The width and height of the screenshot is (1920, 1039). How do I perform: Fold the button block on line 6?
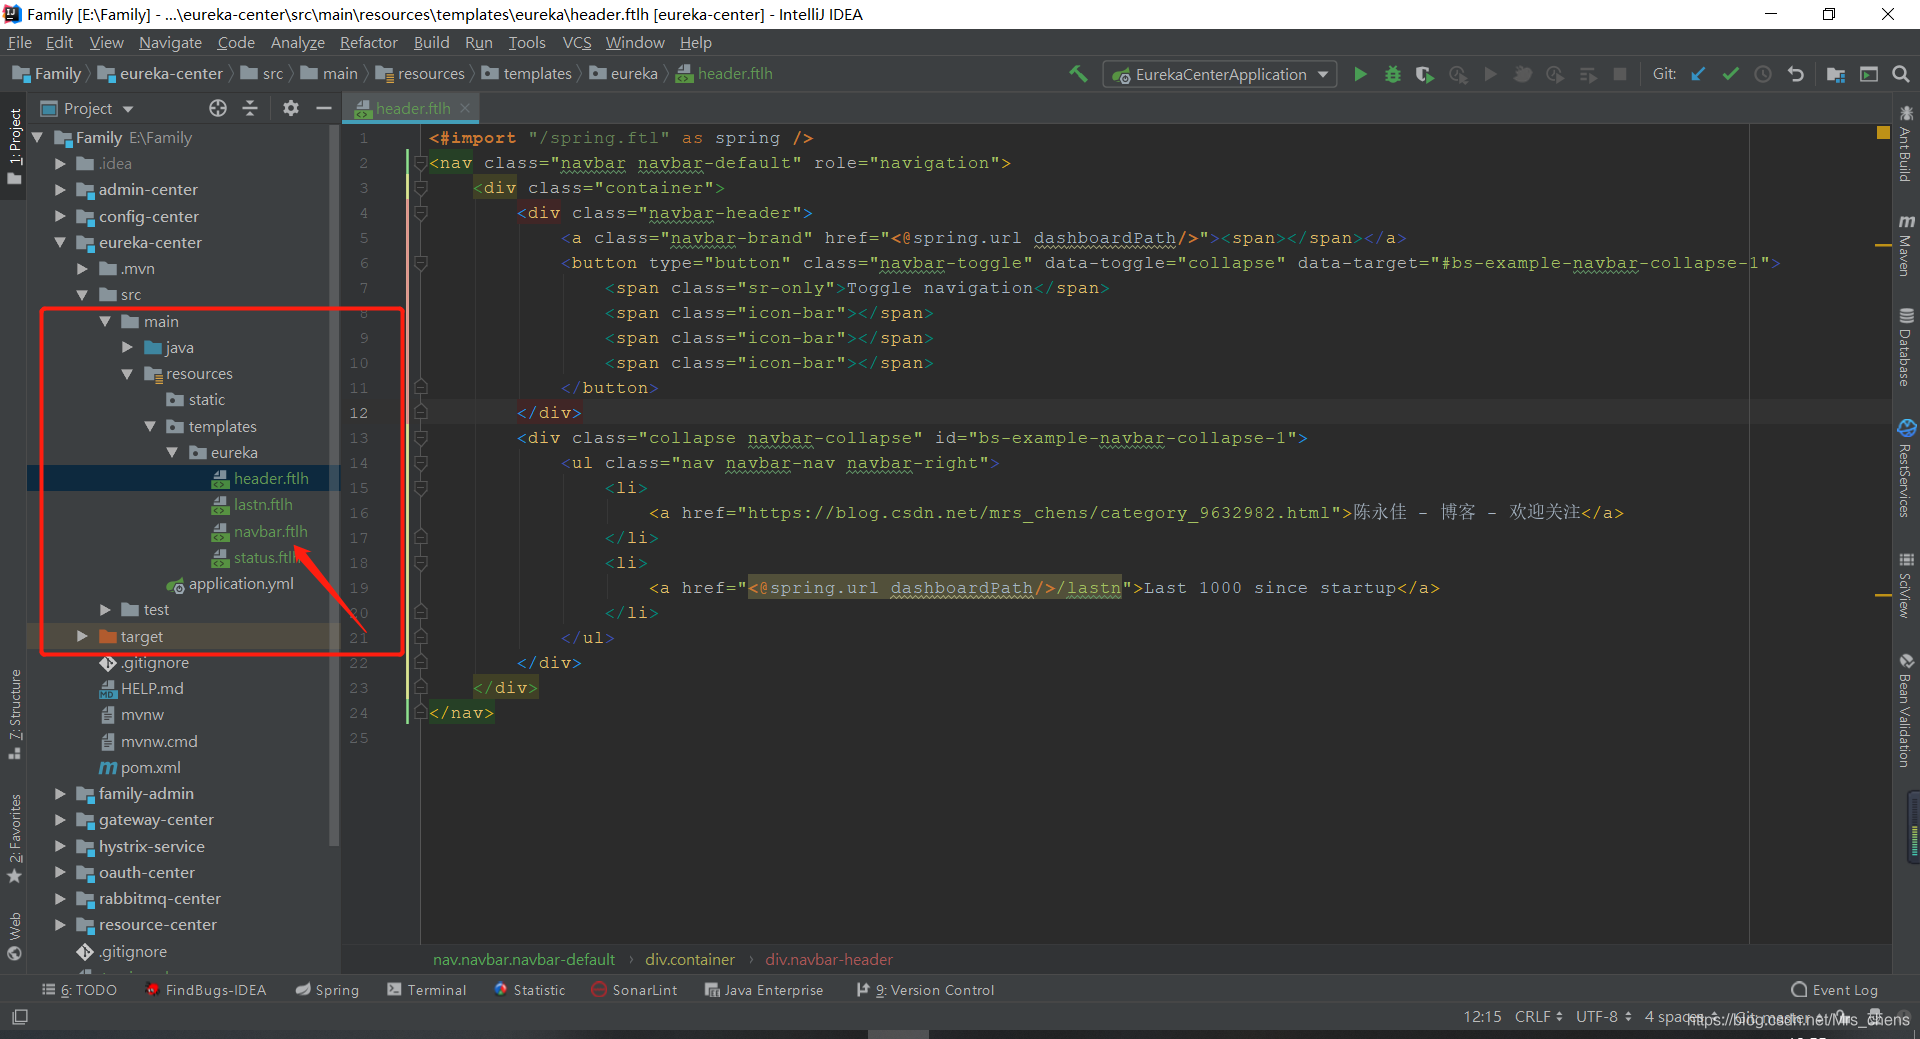tap(421, 263)
